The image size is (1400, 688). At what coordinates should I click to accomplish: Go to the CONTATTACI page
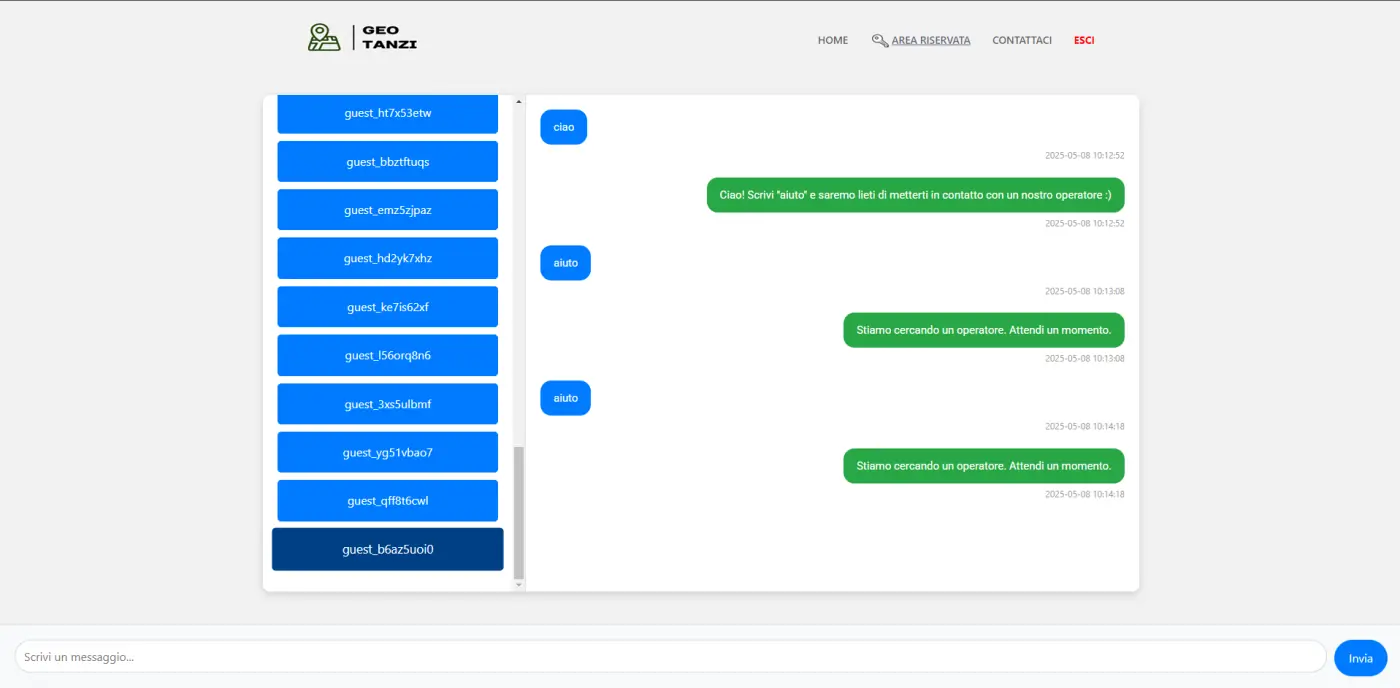1021,41
